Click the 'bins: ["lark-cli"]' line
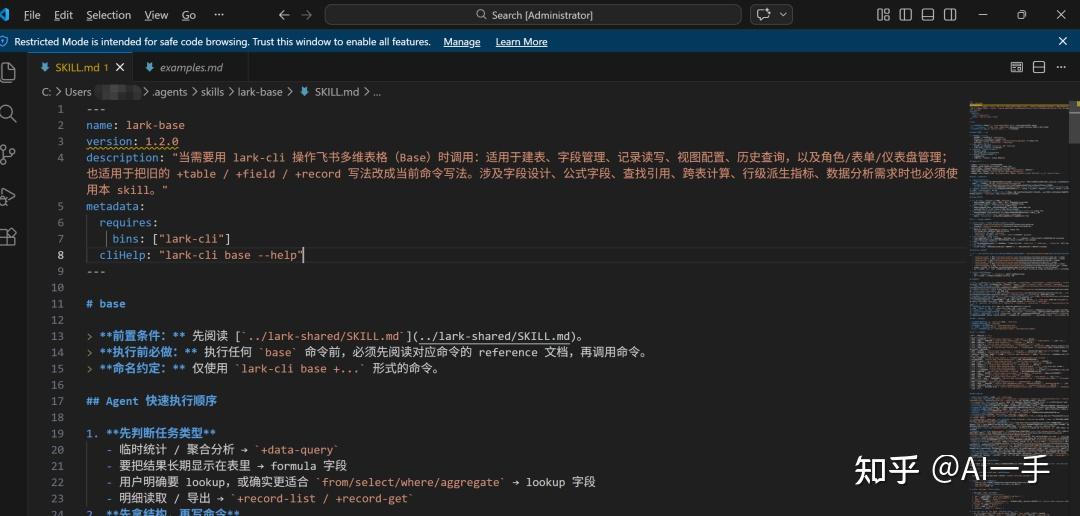 [x=171, y=239]
